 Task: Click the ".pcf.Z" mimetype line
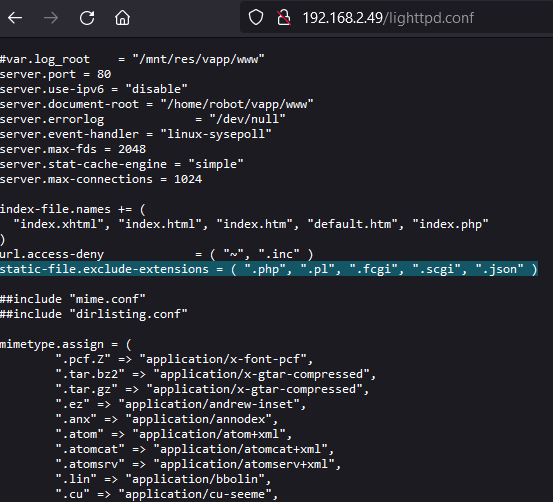184,359
